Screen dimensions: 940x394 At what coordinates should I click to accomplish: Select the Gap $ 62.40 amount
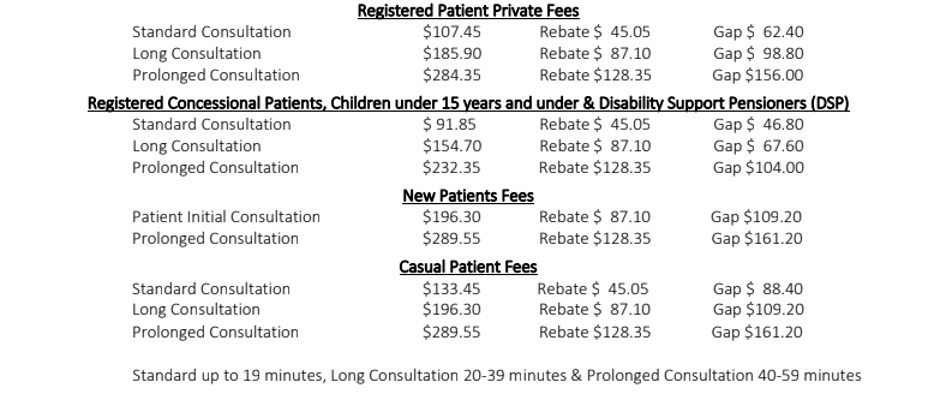tap(758, 32)
